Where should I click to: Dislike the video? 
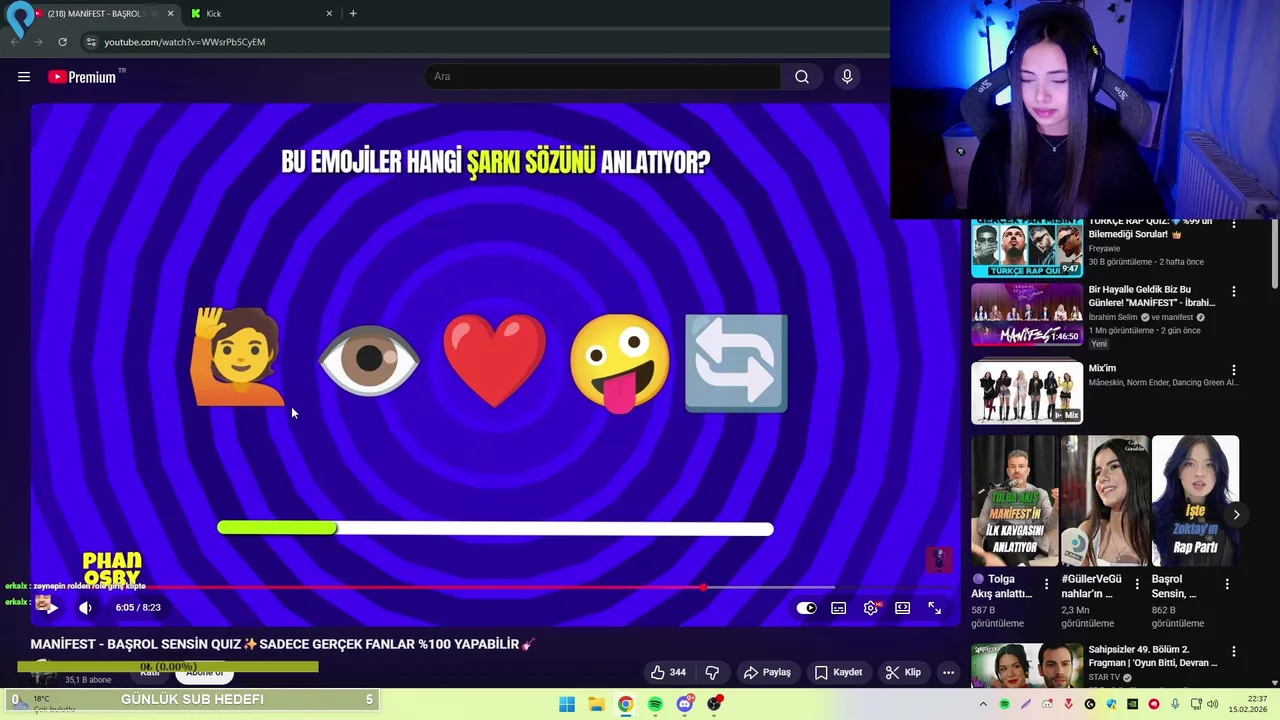click(712, 672)
